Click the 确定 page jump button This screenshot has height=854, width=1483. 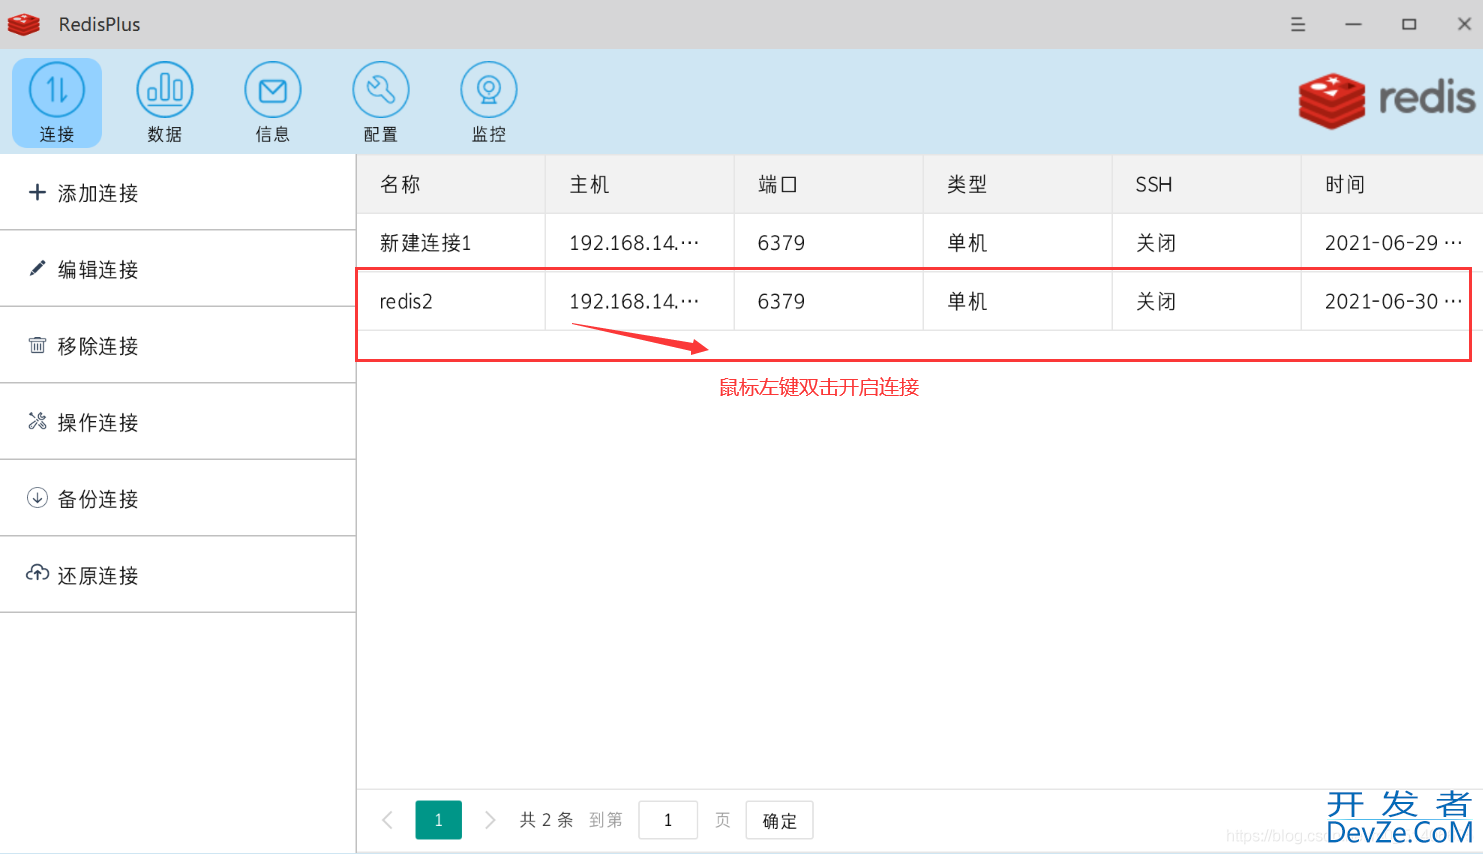pos(780,820)
